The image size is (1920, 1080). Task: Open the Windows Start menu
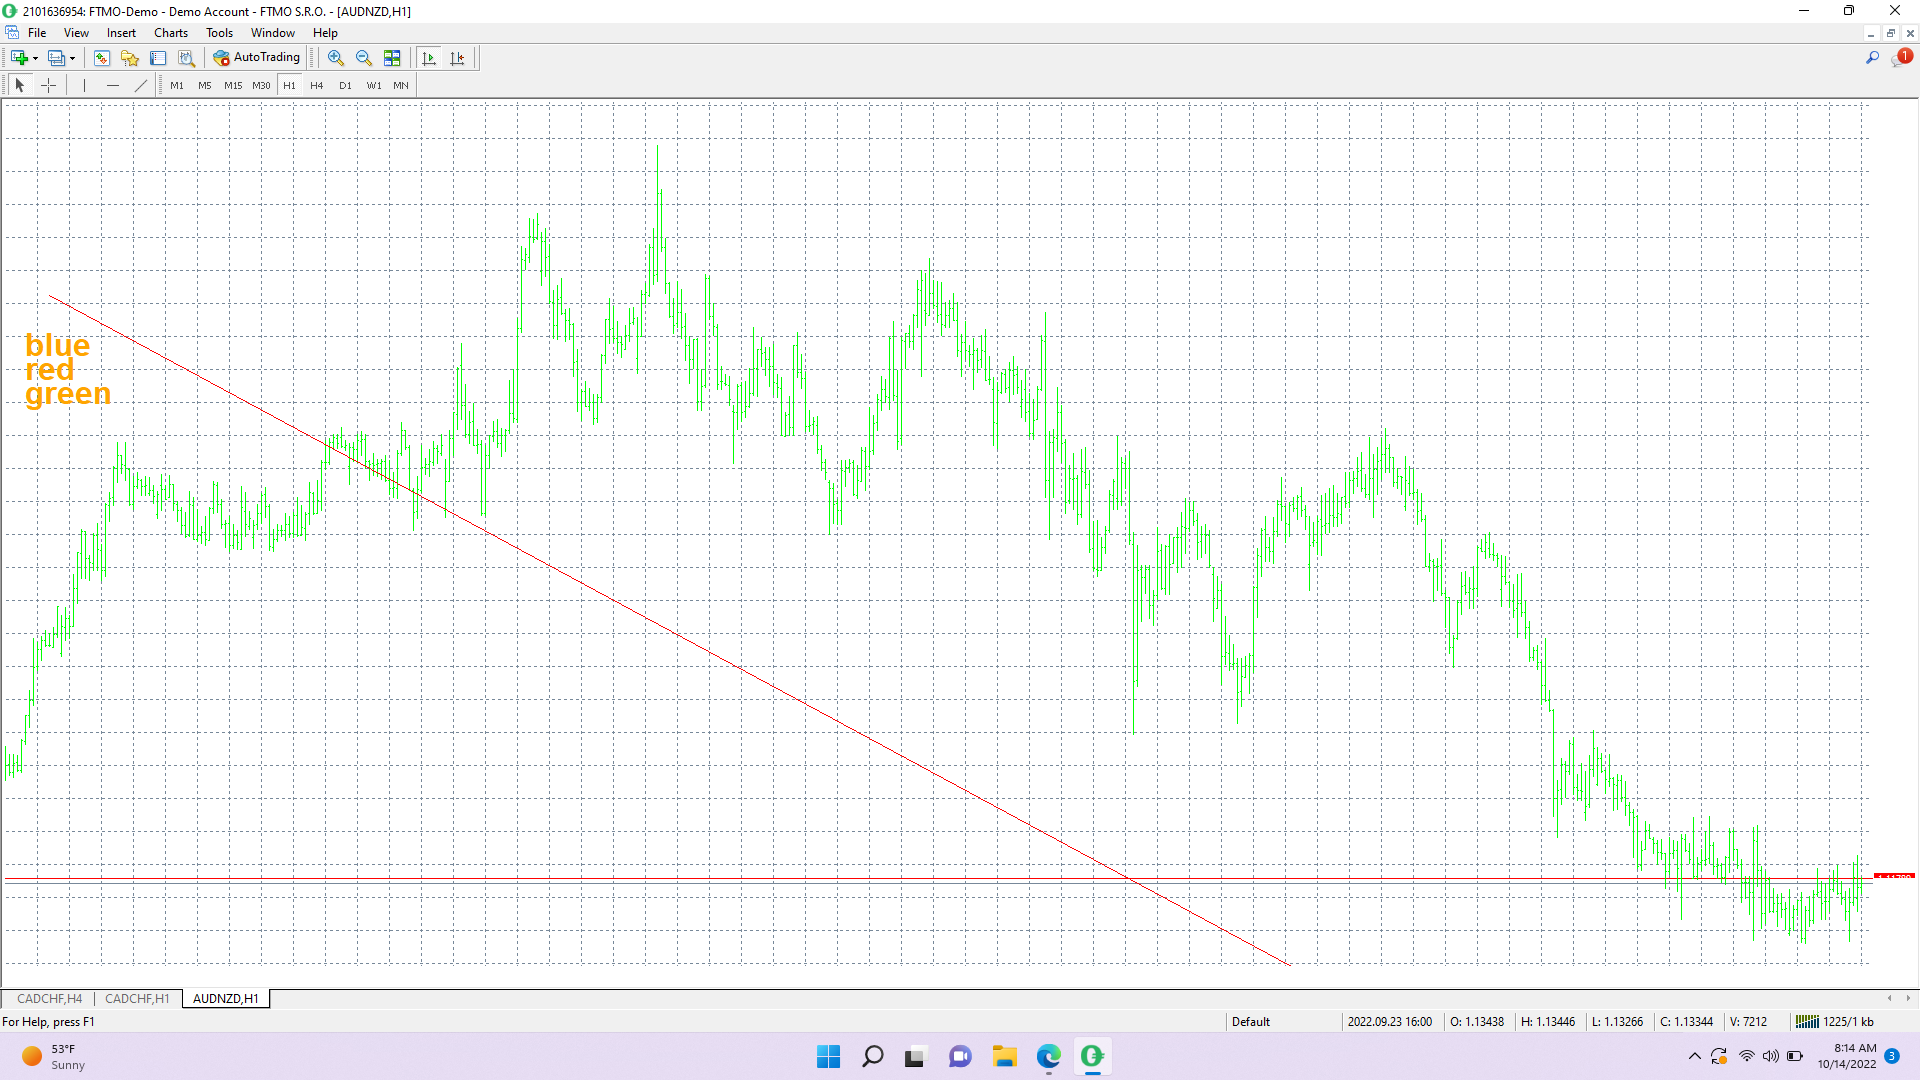pos(828,1056)
